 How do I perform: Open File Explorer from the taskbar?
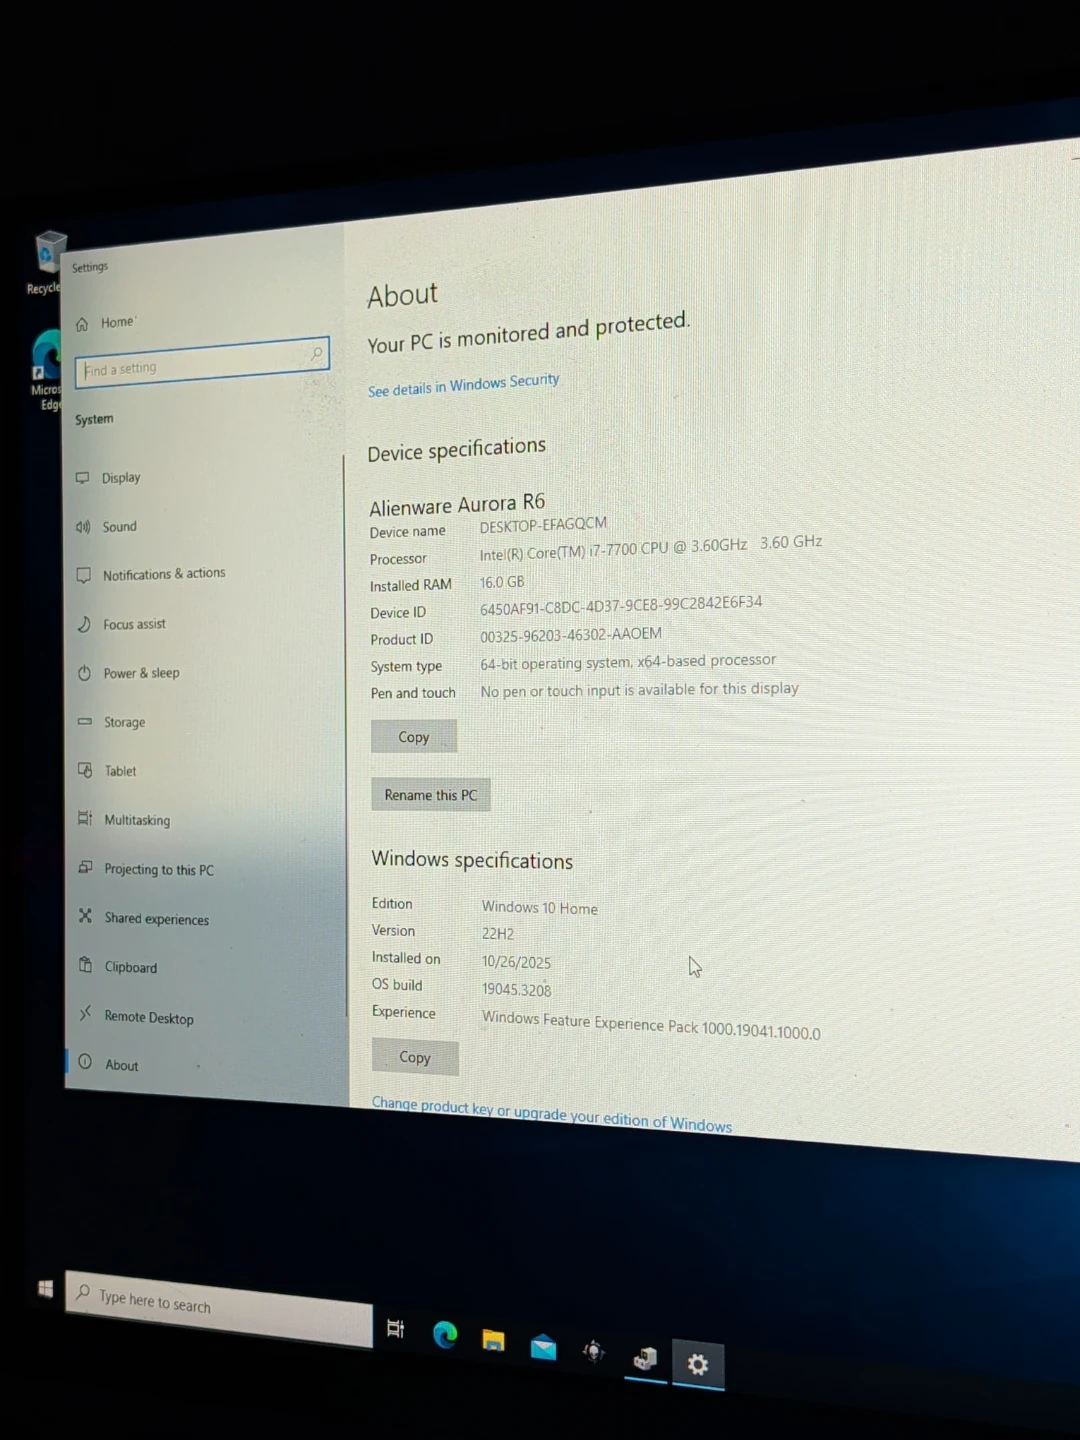coord(493,1341)
